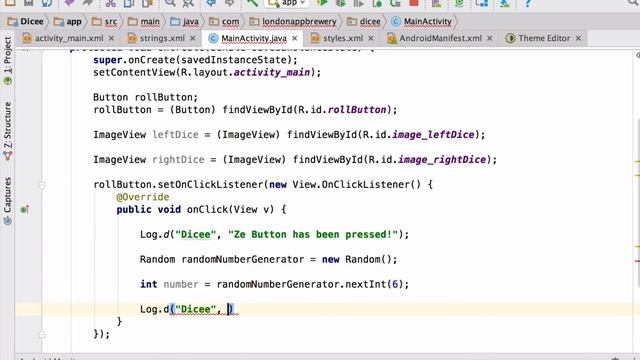
Task: Open Find with the magnifier toolbar icon
Action: pyautogui.click(x=170, y=3)
